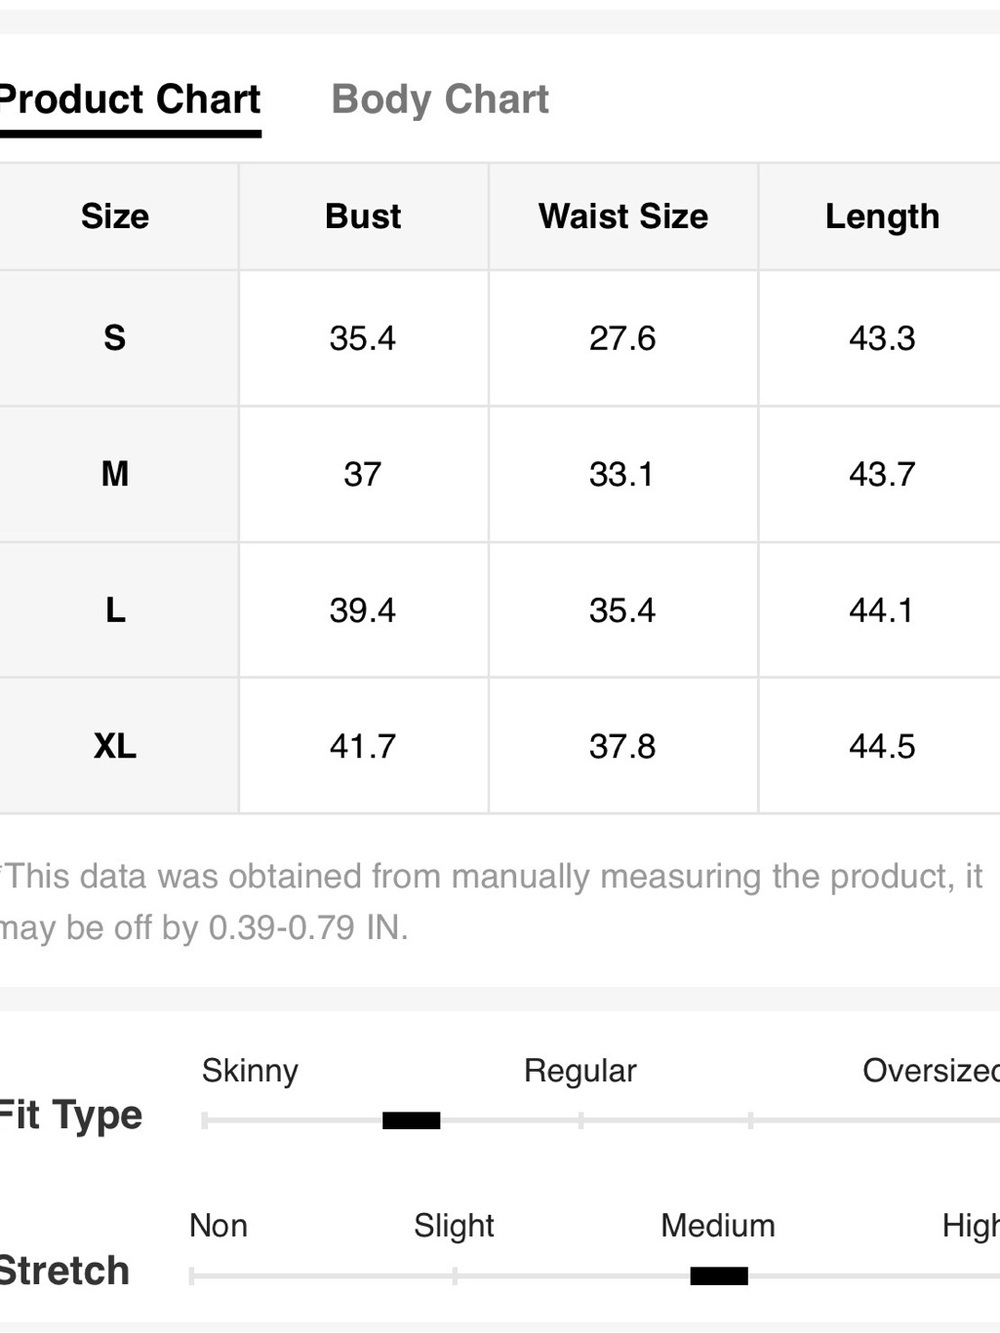Click the Regular label on Fit Type
The height and width of the screenshot is (1333, 1000).
(580, 1071)
